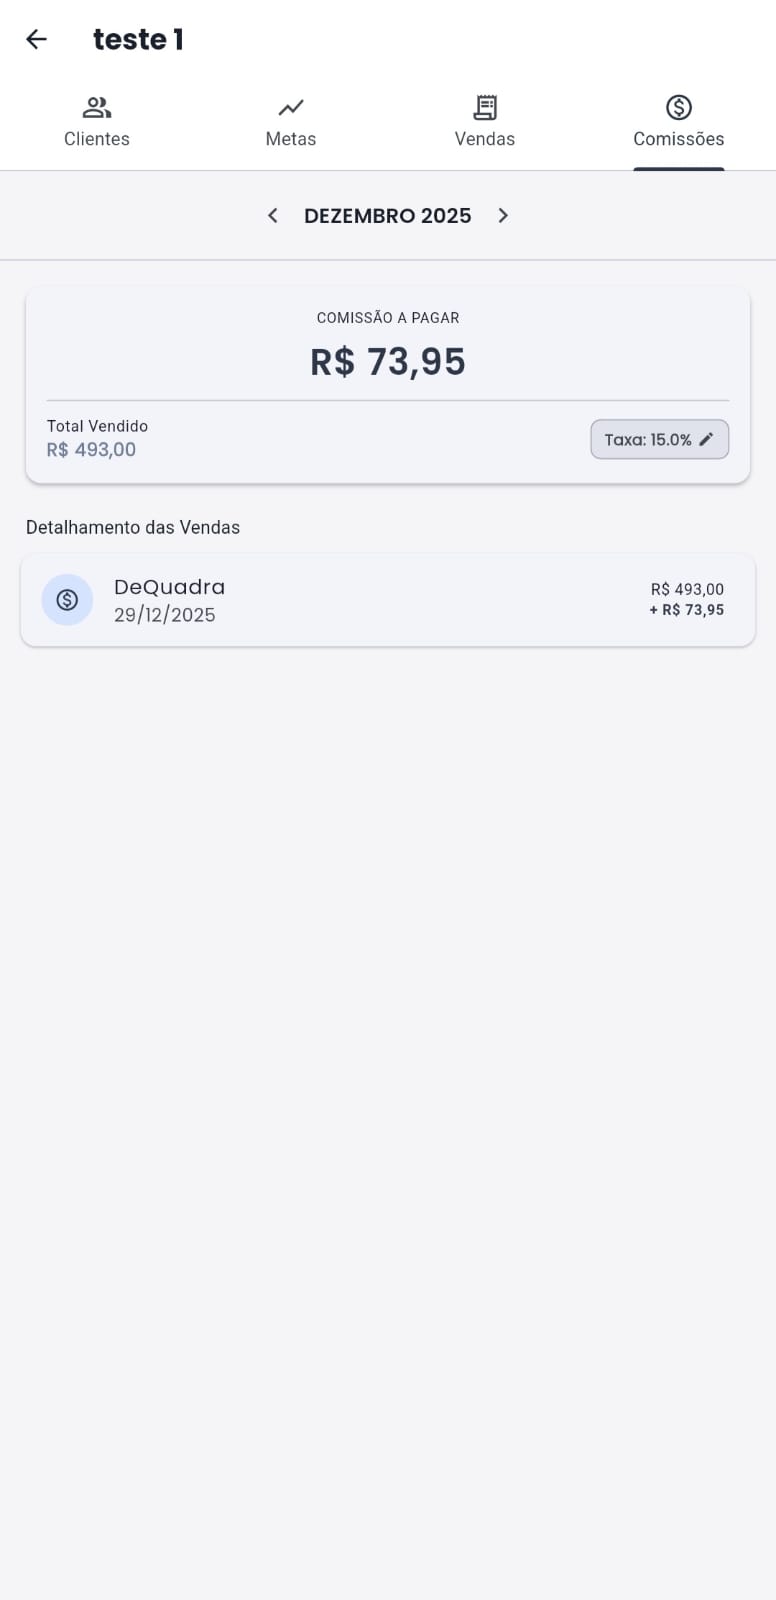Click the Metas trend line icon

[291, 107]
